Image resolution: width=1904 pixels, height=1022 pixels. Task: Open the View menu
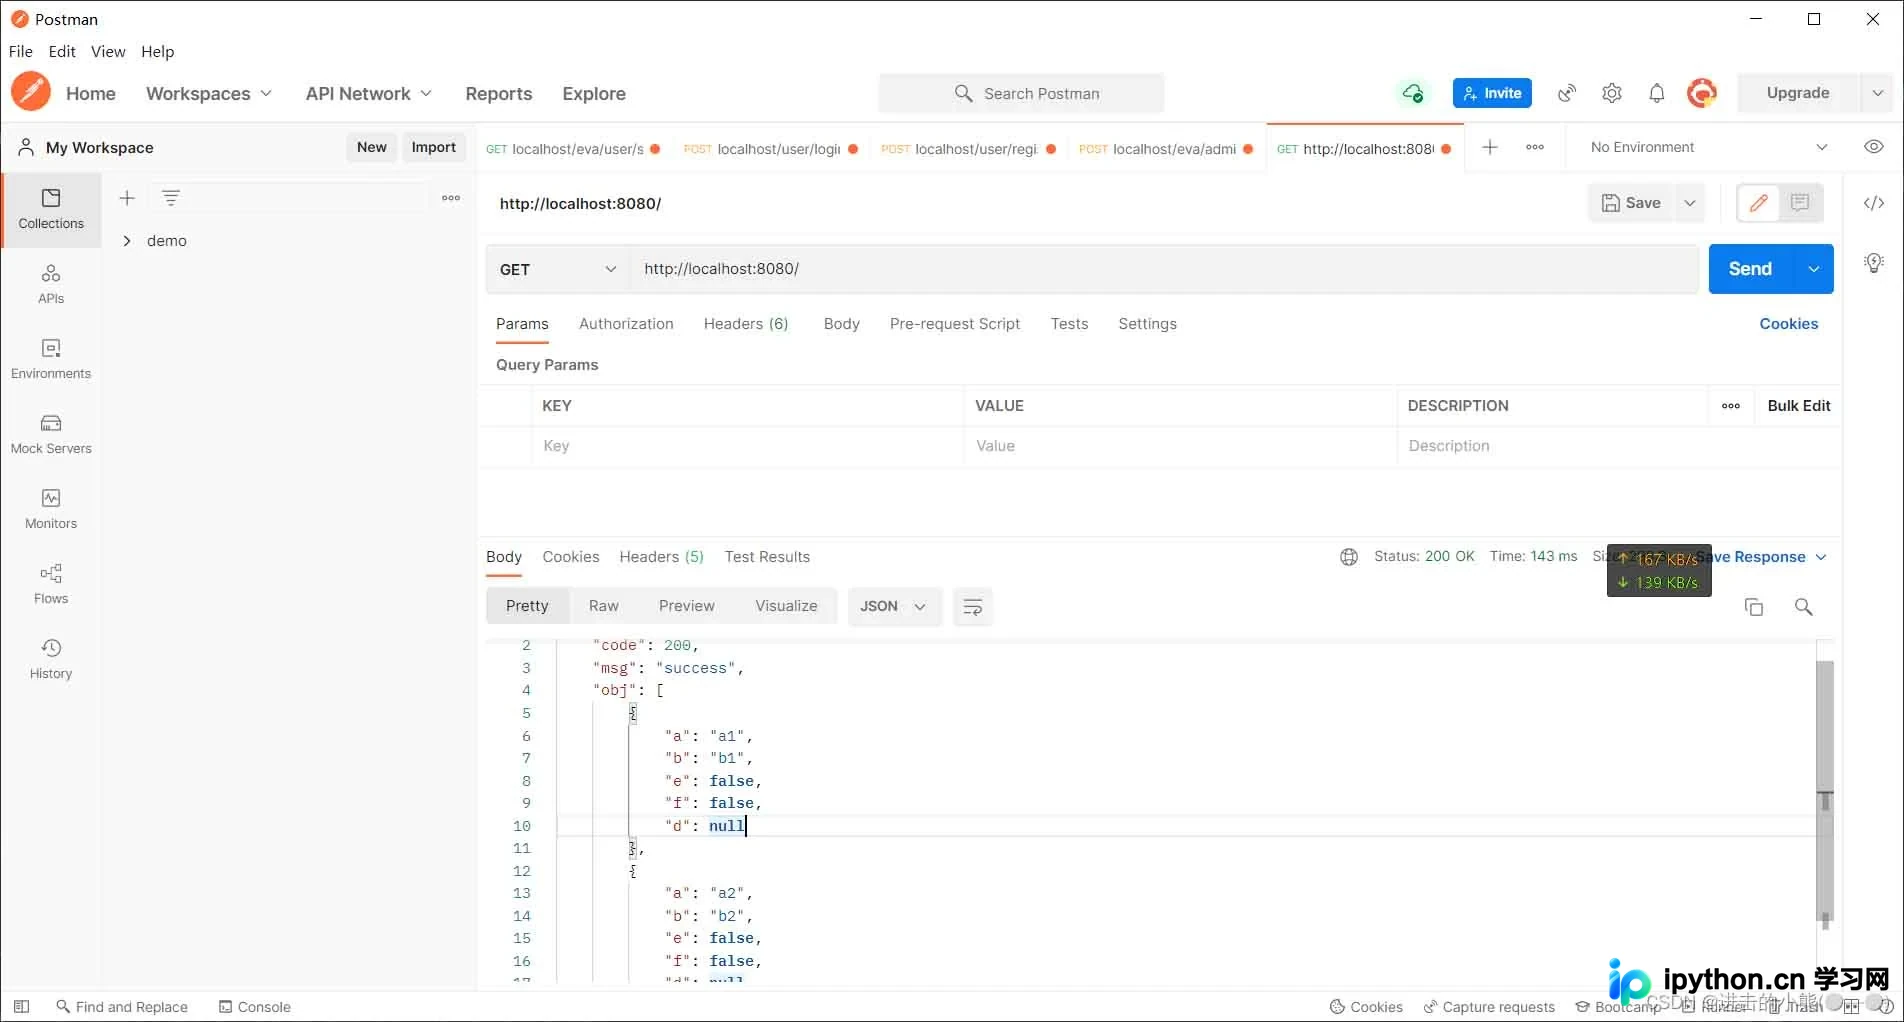[108, 51]
